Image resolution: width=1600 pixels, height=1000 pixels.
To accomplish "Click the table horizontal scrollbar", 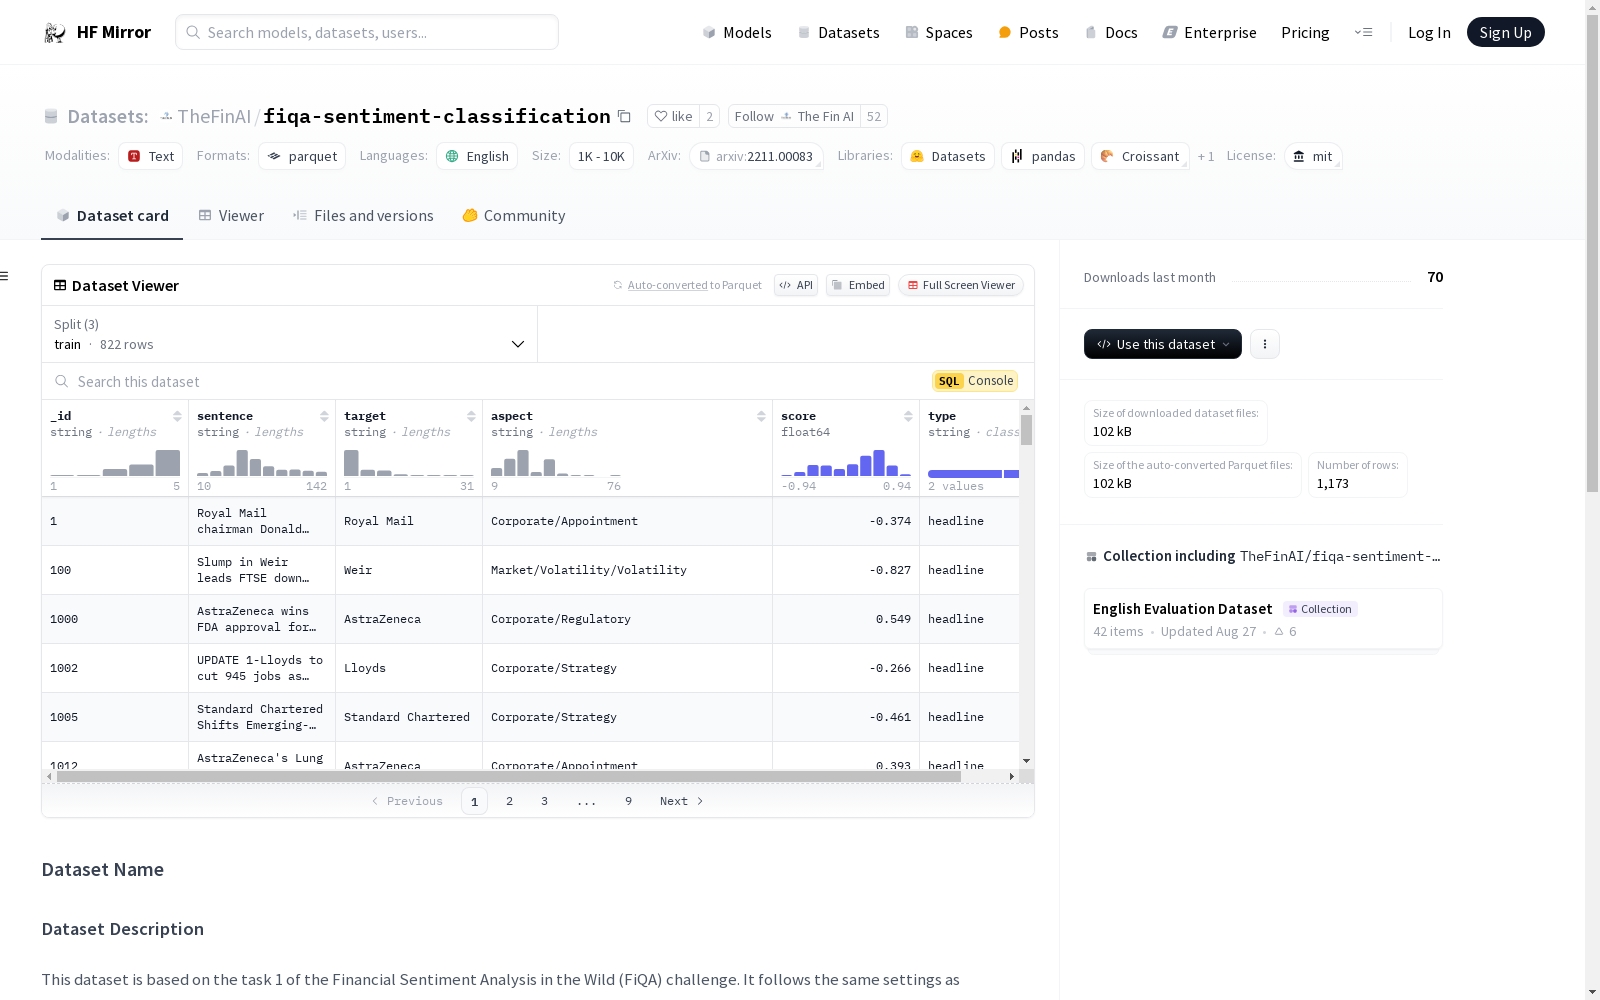I will coord(508,776).
